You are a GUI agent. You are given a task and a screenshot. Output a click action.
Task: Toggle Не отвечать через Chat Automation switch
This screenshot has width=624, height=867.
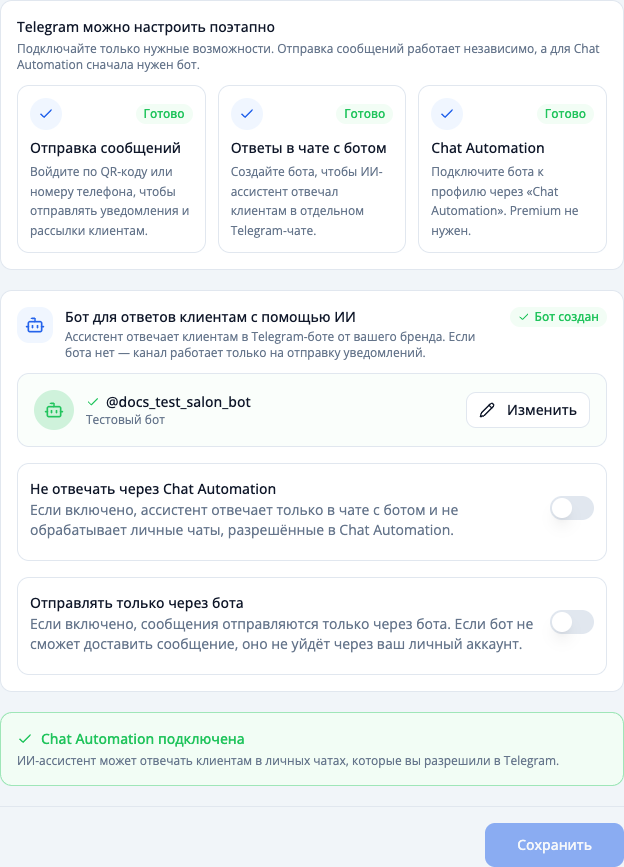click(x=572, y=508)
